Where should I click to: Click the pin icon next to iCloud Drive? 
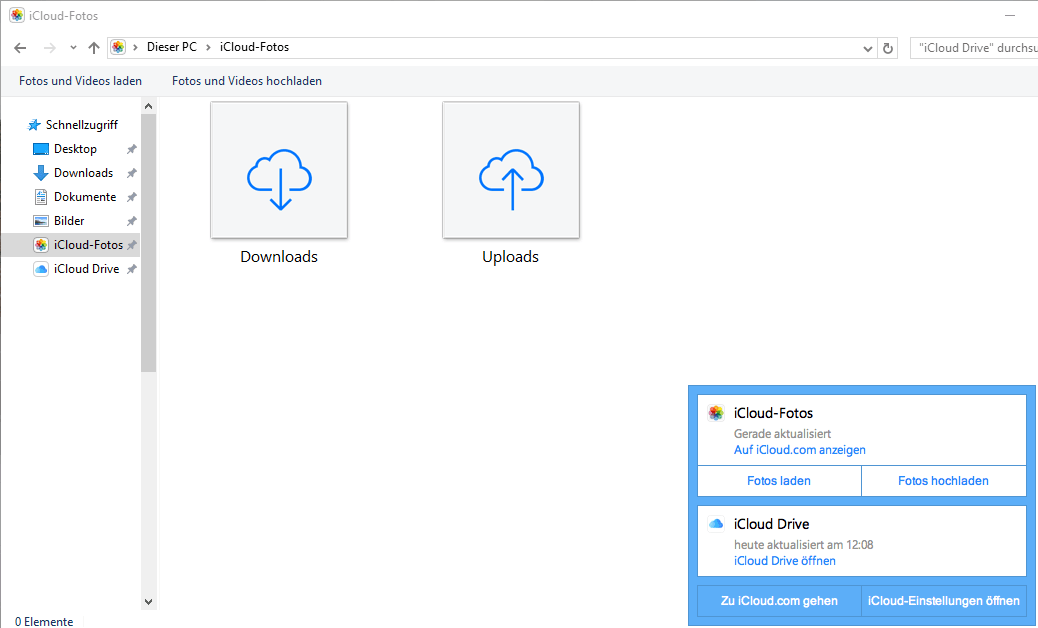point(132,269)
